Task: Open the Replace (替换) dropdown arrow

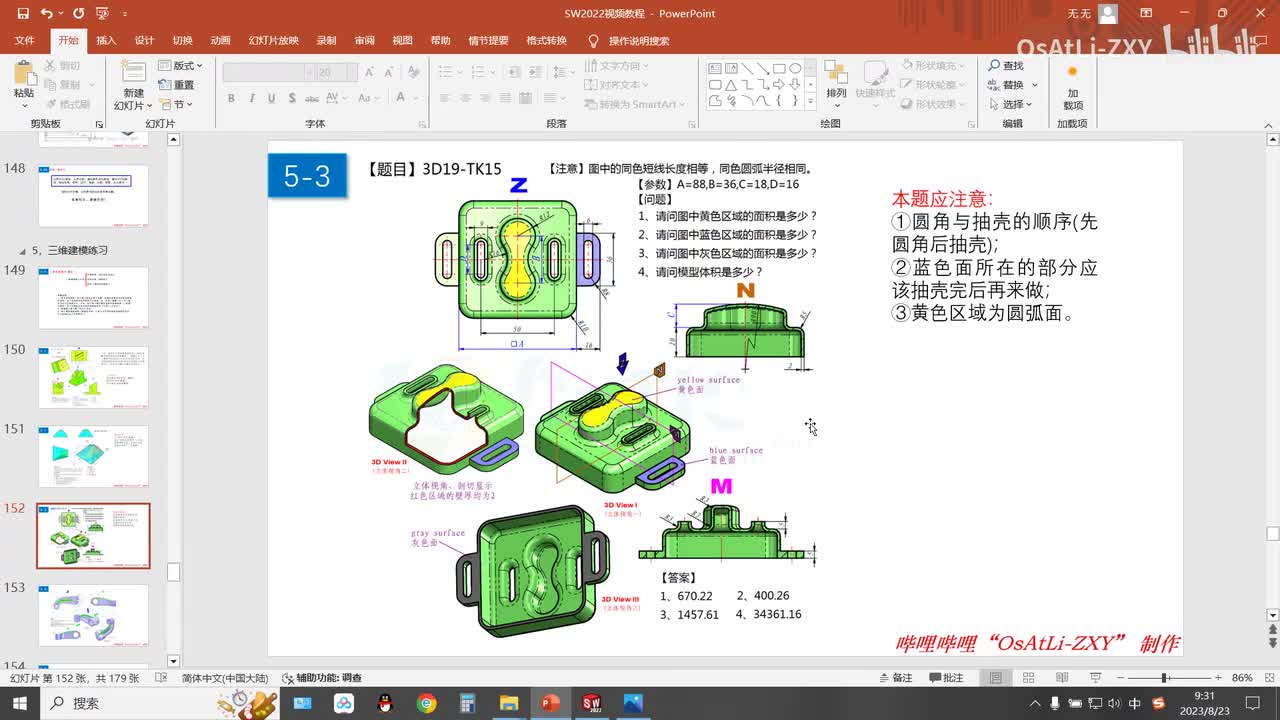Action: pos(1034,85)
